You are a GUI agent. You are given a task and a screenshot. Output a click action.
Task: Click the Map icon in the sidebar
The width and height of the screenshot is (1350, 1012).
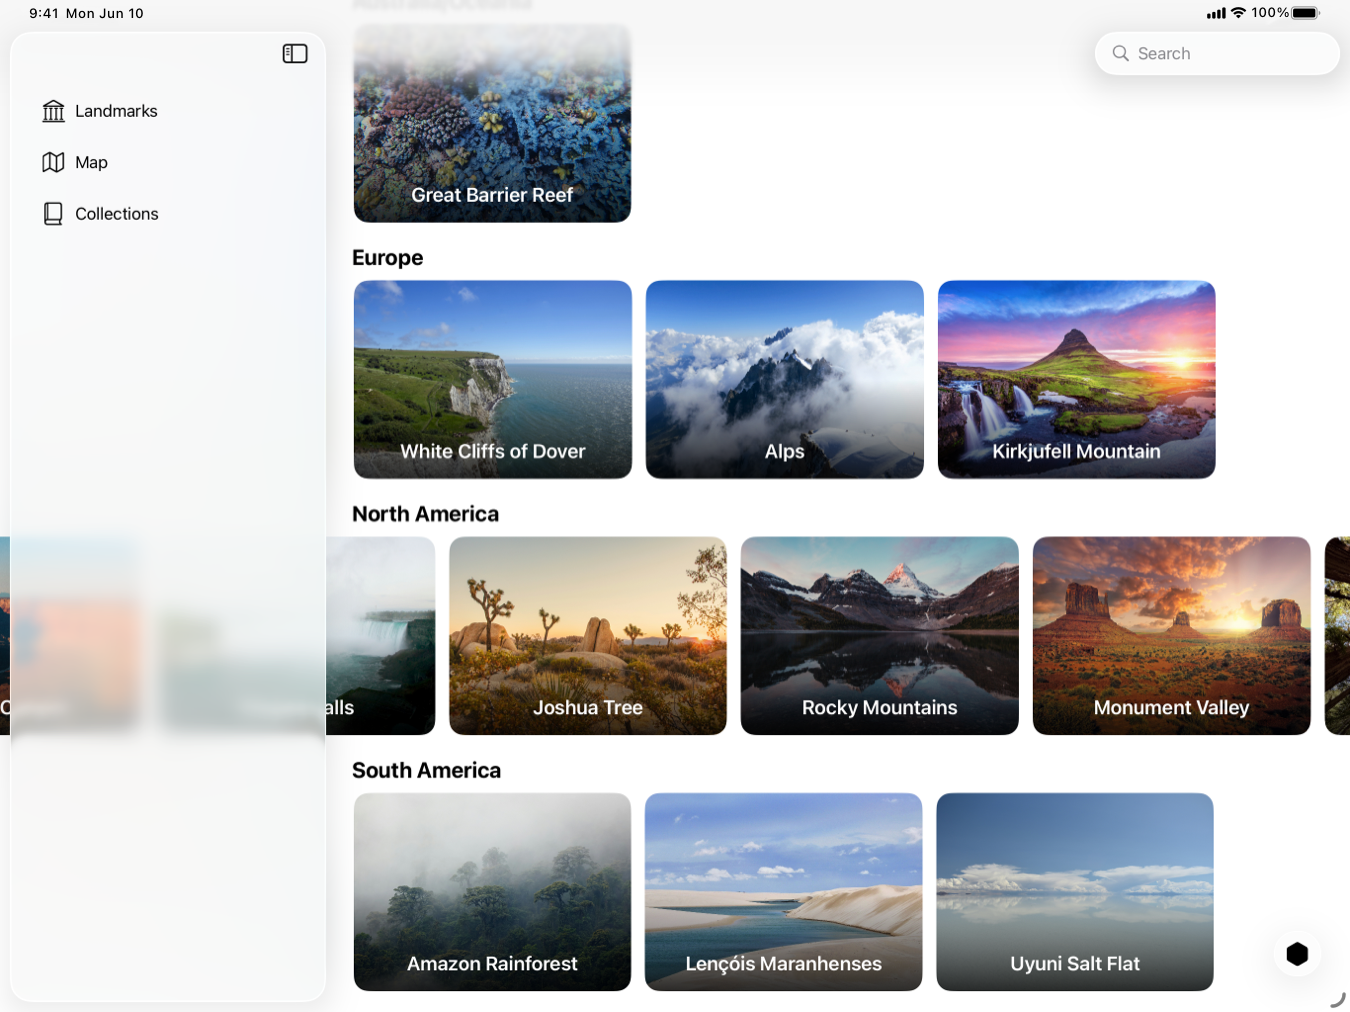(53, 161)
